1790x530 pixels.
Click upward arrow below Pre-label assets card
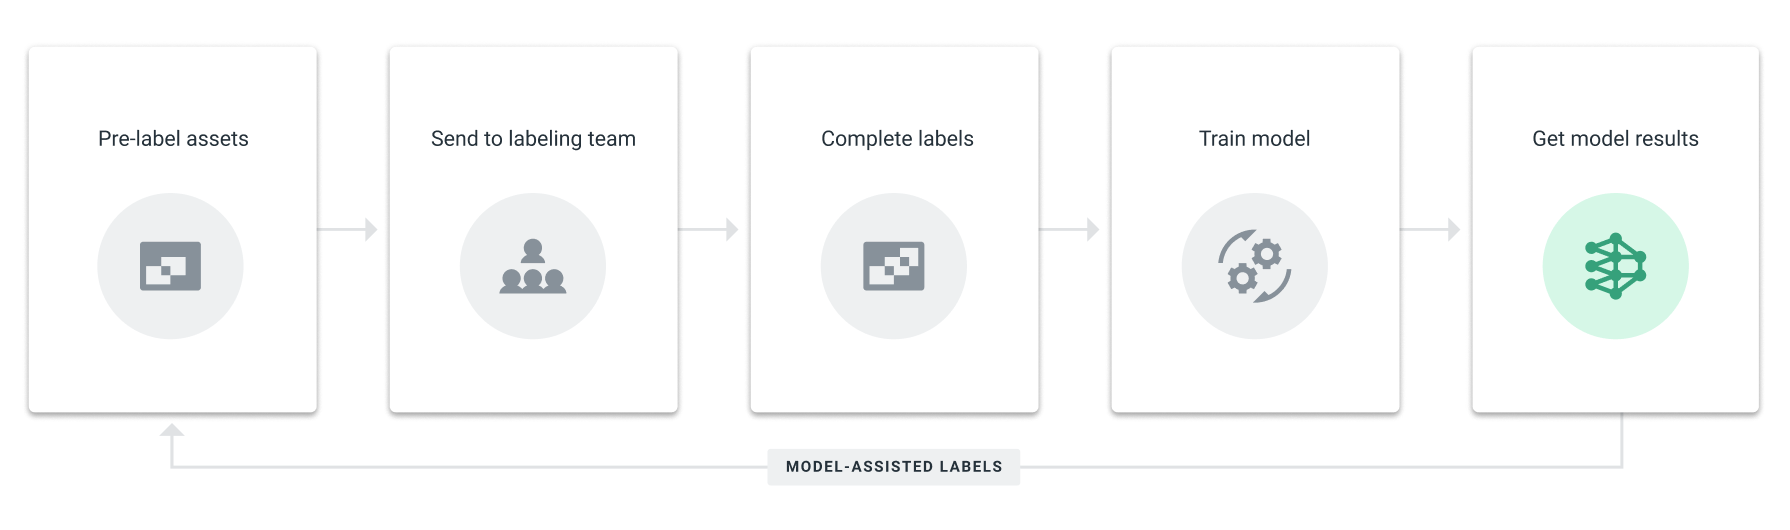click(172, 432)
